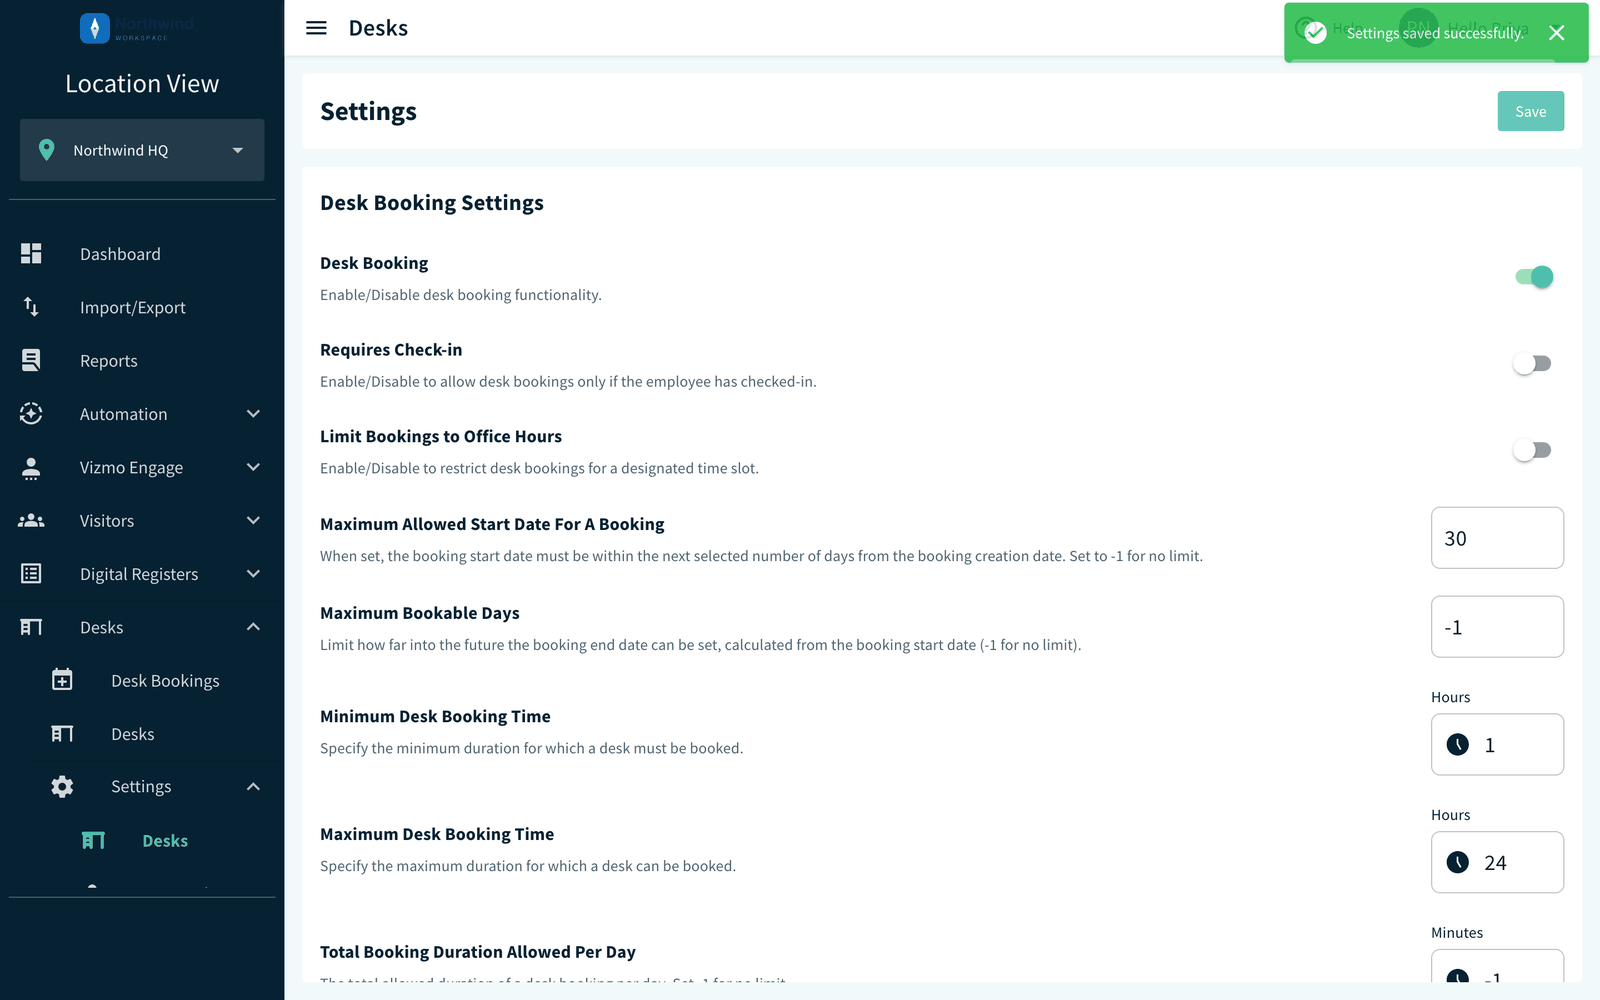Click the Northwind Workspace logo
This screenshot has height=1000, width=1600.
pos(136,28)
